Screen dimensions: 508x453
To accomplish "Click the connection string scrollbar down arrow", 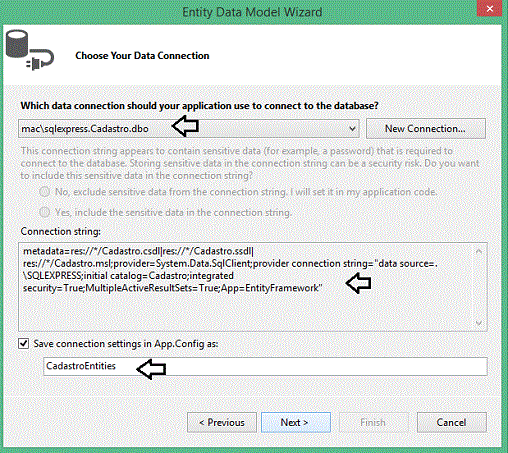I will [x=479, y=323].
